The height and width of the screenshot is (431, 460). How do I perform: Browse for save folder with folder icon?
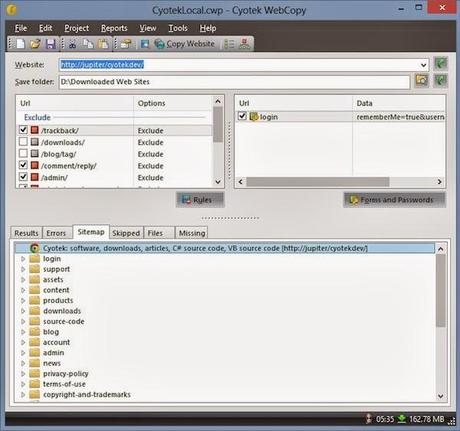(x=422, y=81)
